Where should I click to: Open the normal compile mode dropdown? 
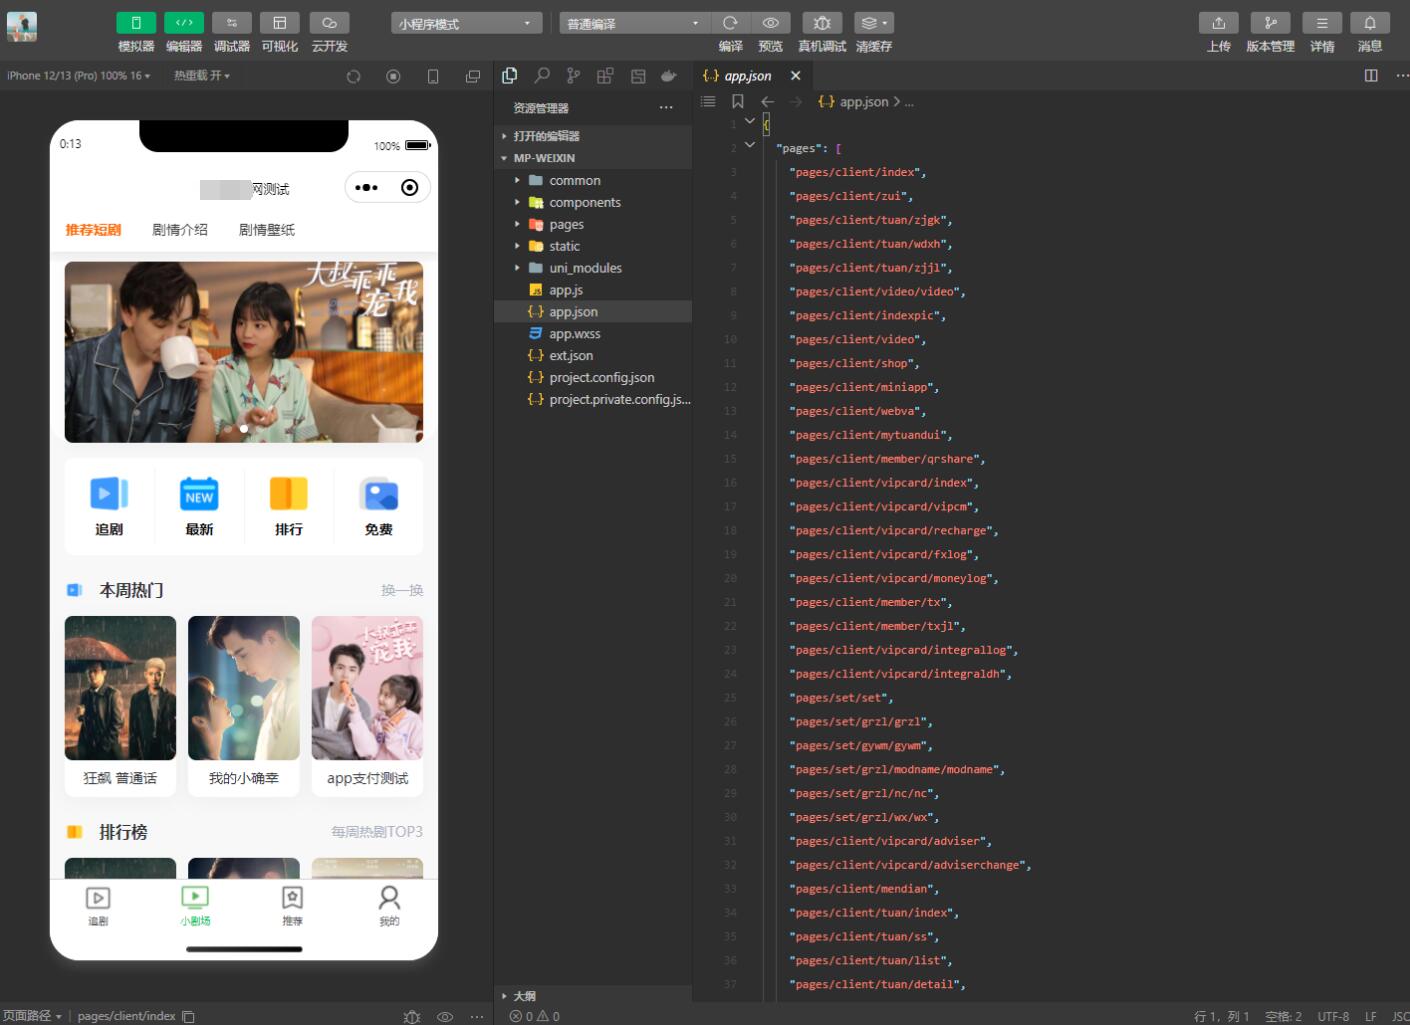(634, 23)
